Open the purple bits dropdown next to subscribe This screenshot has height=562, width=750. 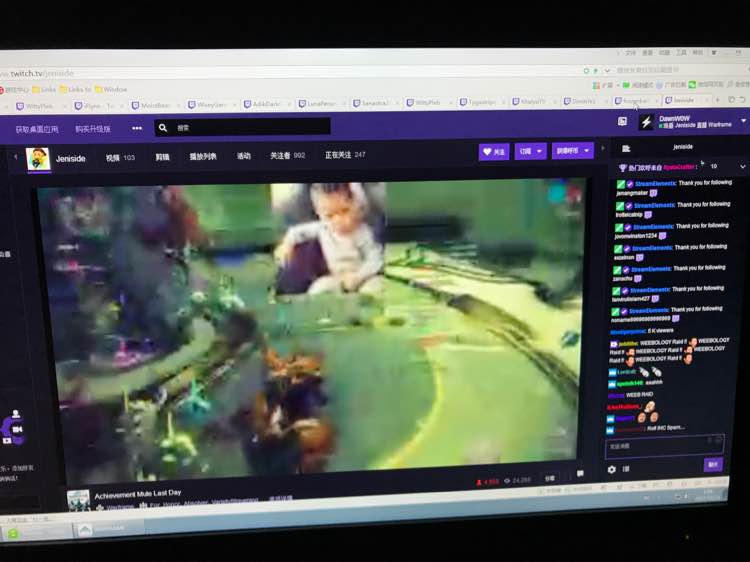[573, 151]
